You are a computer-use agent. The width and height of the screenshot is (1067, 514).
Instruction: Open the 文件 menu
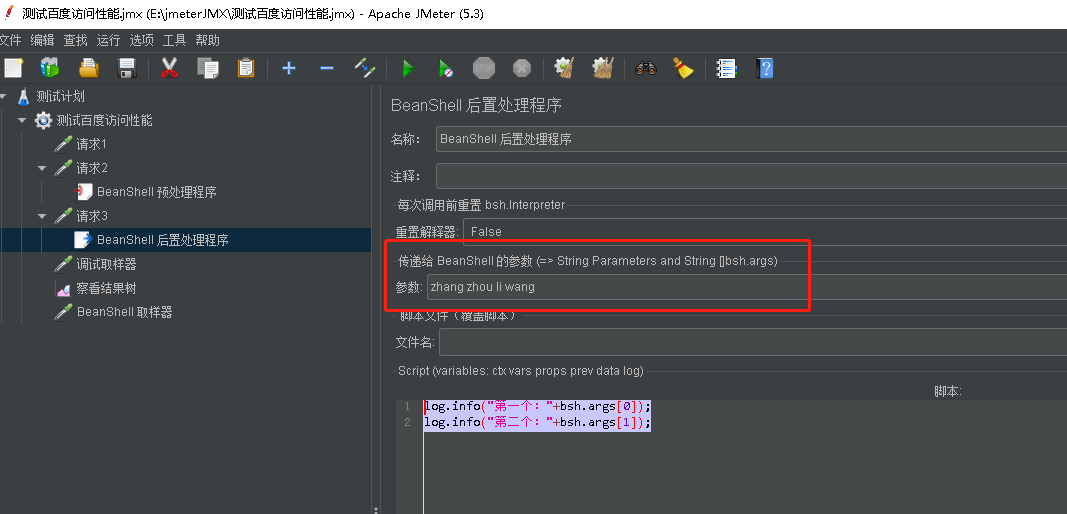11,40
